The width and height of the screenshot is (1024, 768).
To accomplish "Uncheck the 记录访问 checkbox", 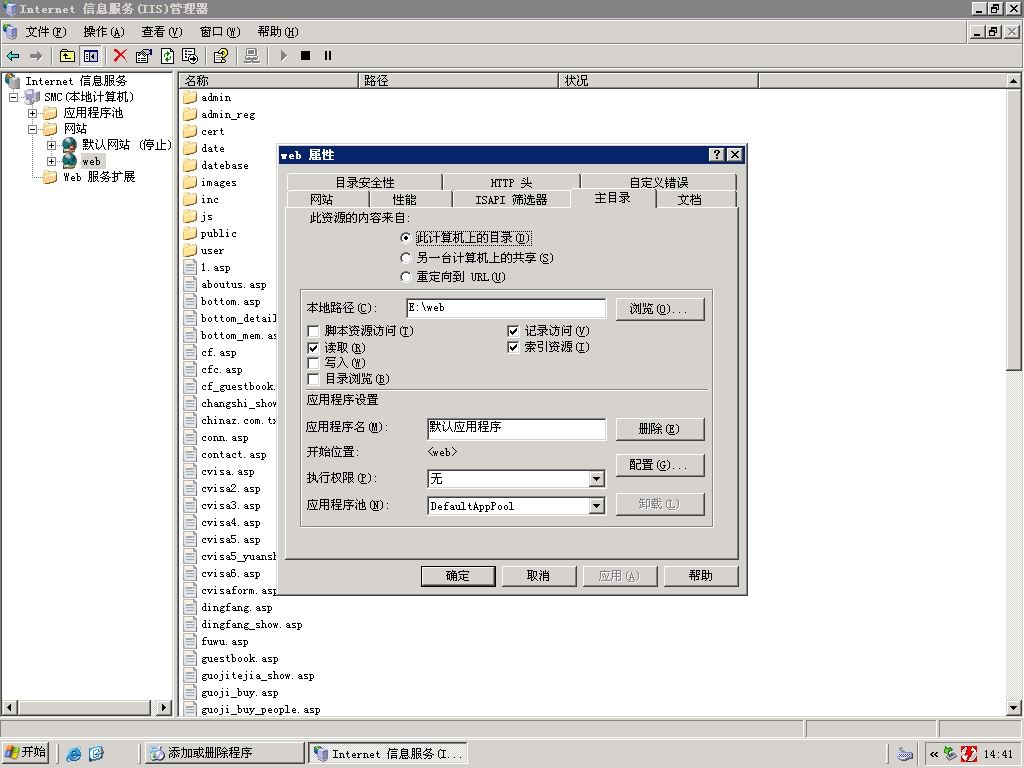I will [x=513, y=331].
